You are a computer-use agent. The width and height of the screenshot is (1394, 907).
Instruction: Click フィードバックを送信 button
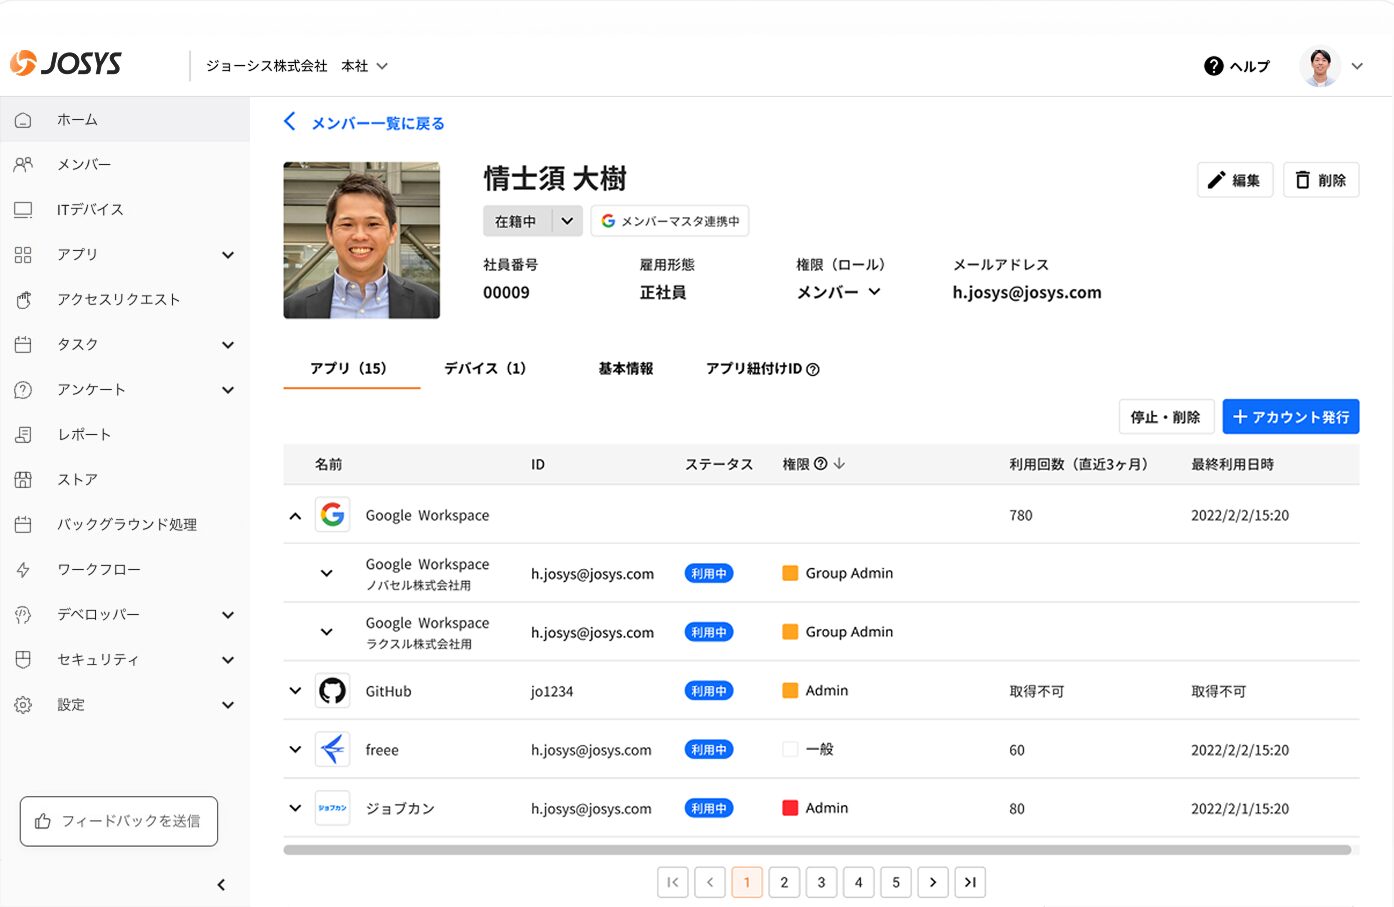(x=119, y=821)
